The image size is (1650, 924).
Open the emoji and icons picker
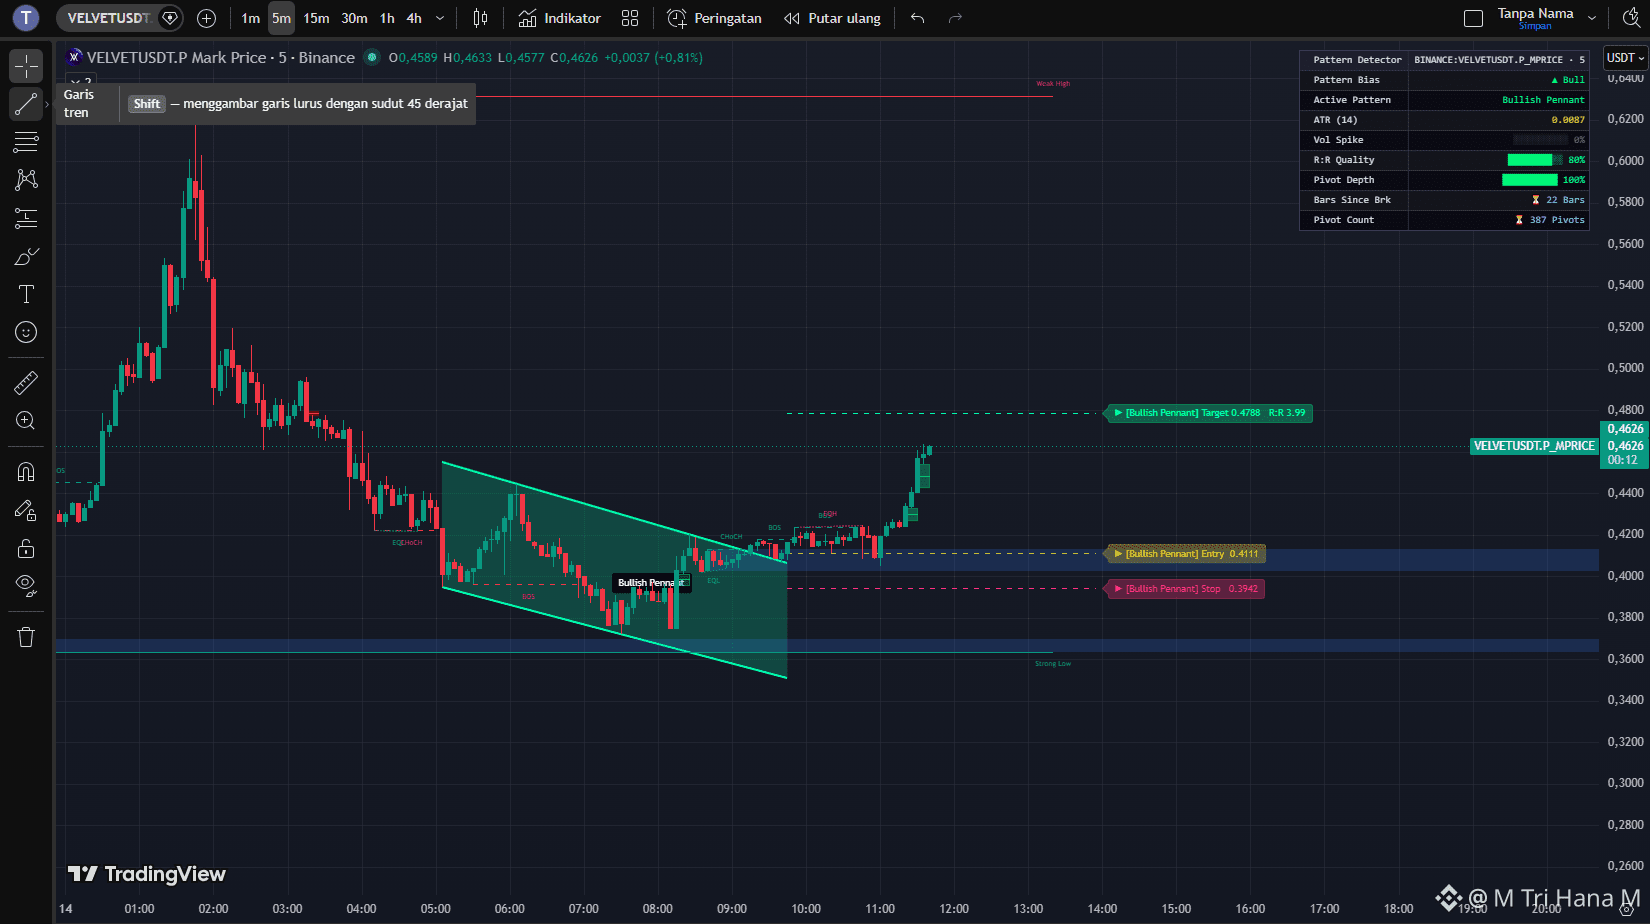pyautogui.click(x=26, y=332)
